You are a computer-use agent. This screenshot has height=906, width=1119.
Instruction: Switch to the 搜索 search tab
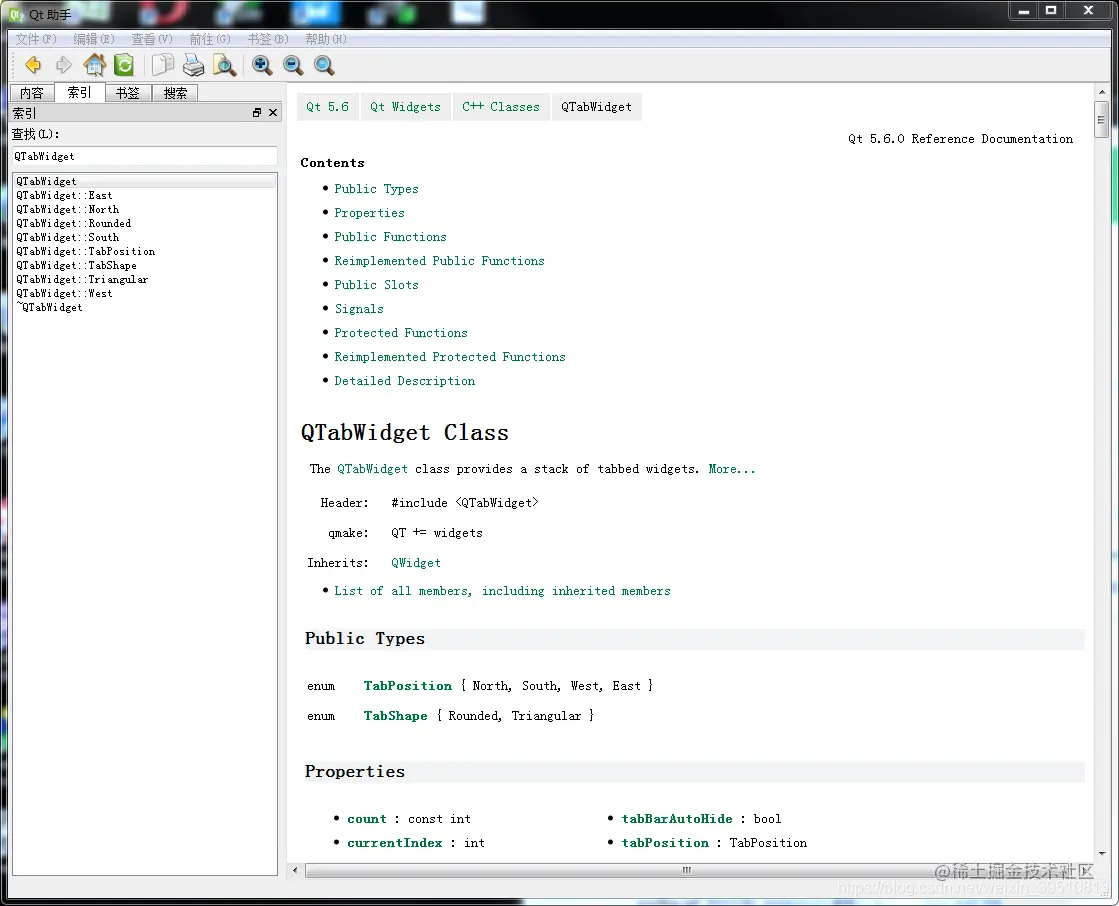coord(175,93)
